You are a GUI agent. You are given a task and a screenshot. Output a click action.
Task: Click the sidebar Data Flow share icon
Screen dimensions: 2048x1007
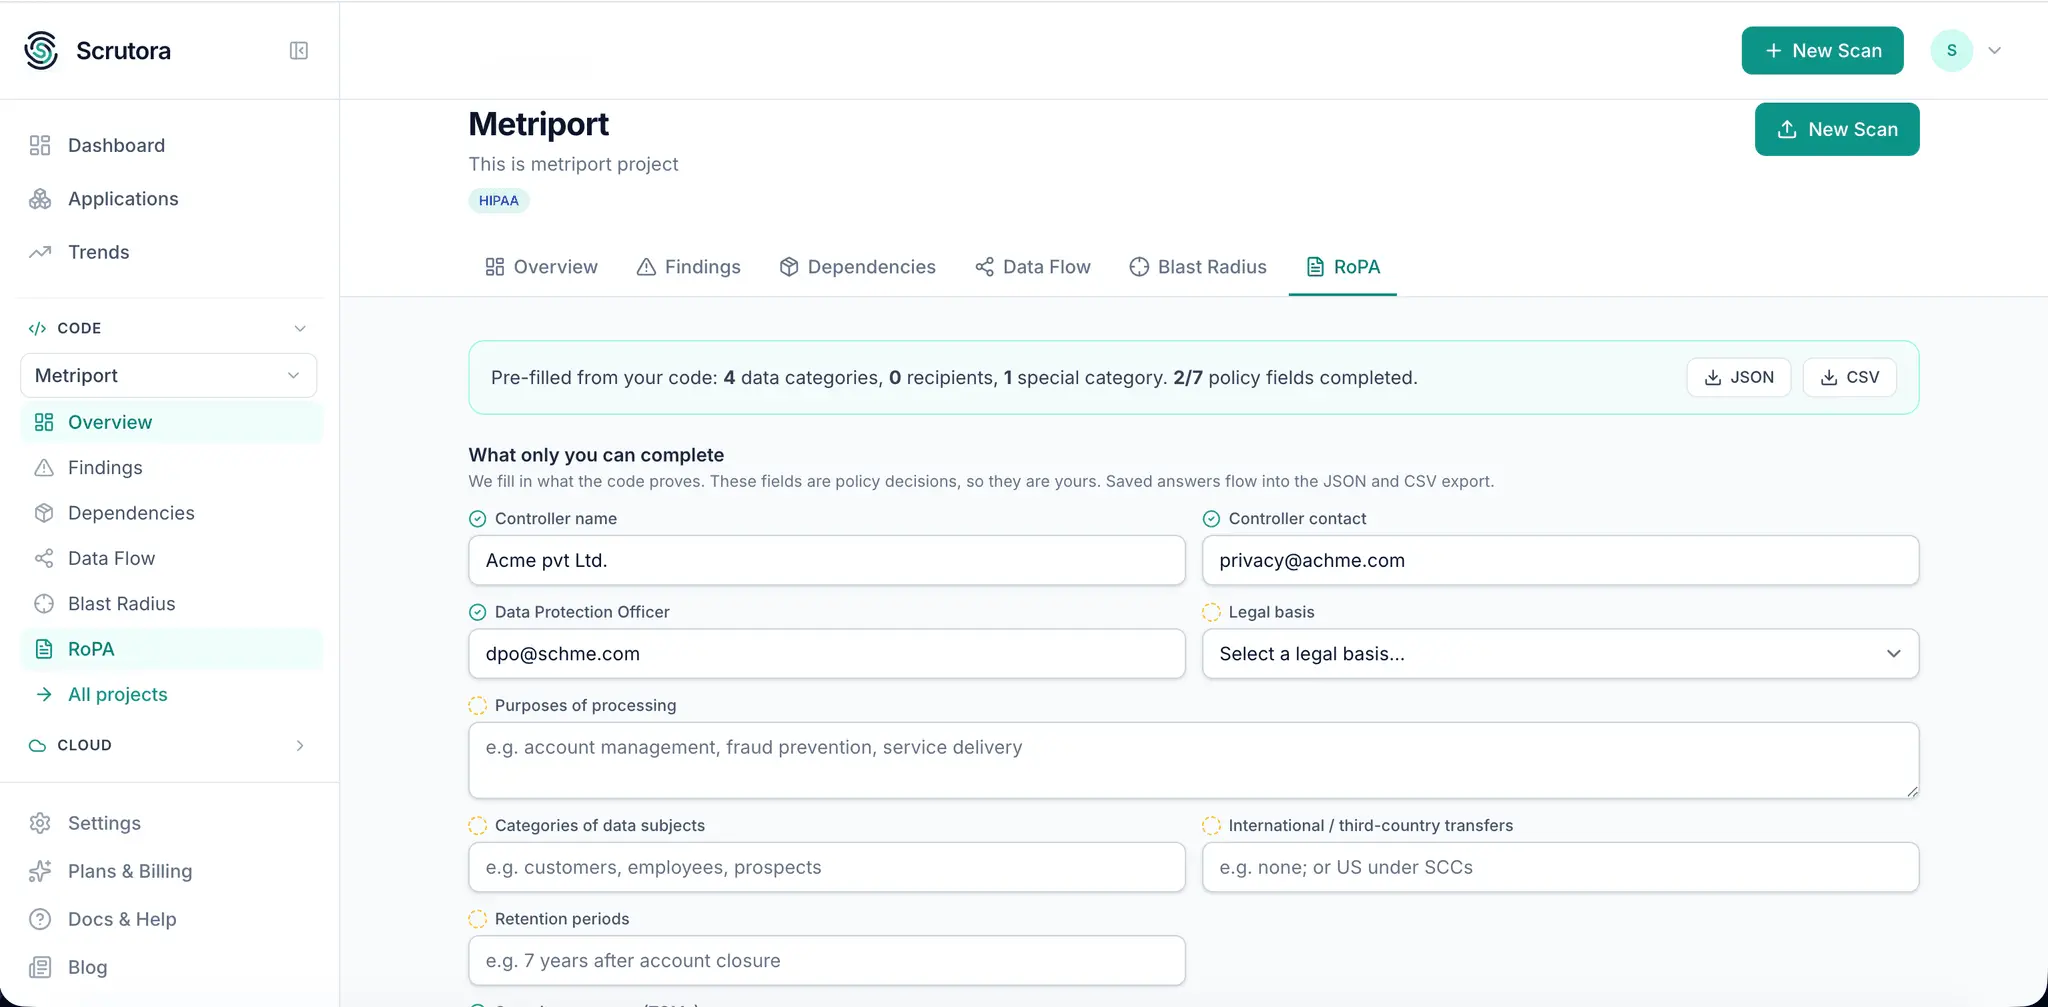coord(44,558)
